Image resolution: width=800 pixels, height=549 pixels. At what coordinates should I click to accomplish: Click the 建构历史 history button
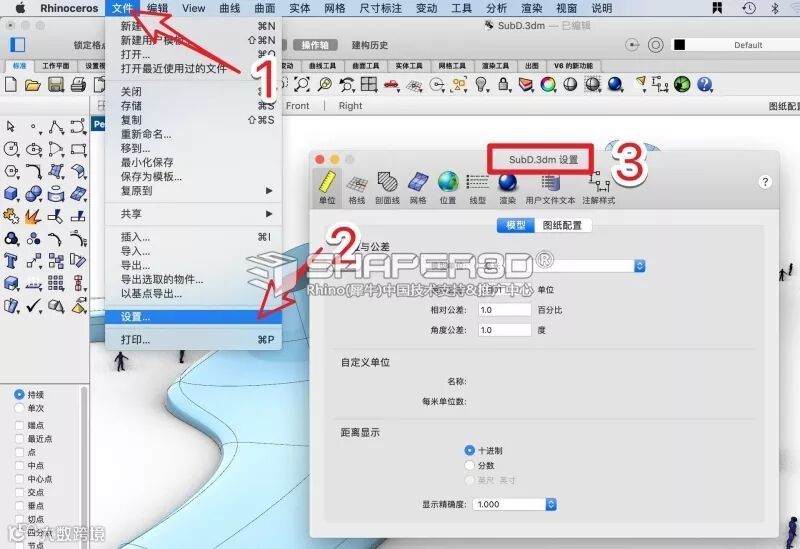click(370, 45)
